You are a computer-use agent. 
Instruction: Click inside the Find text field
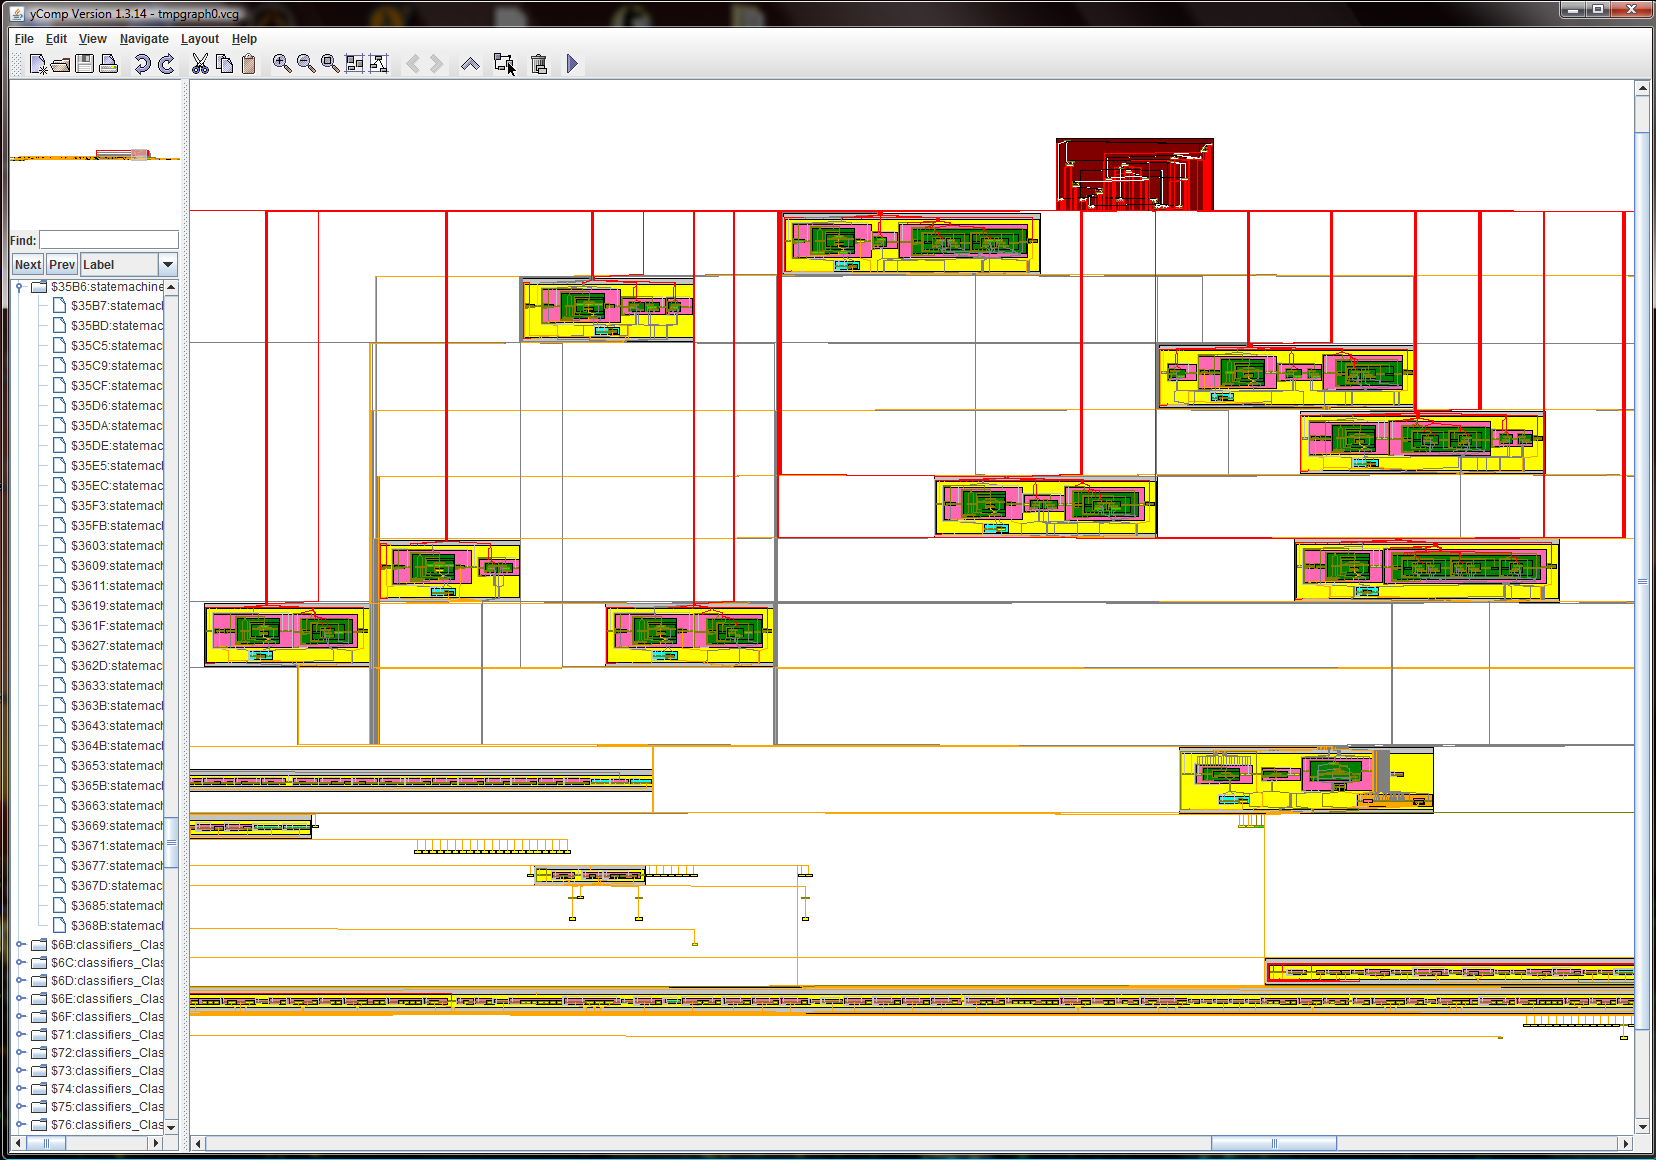(x=108, y=240)
